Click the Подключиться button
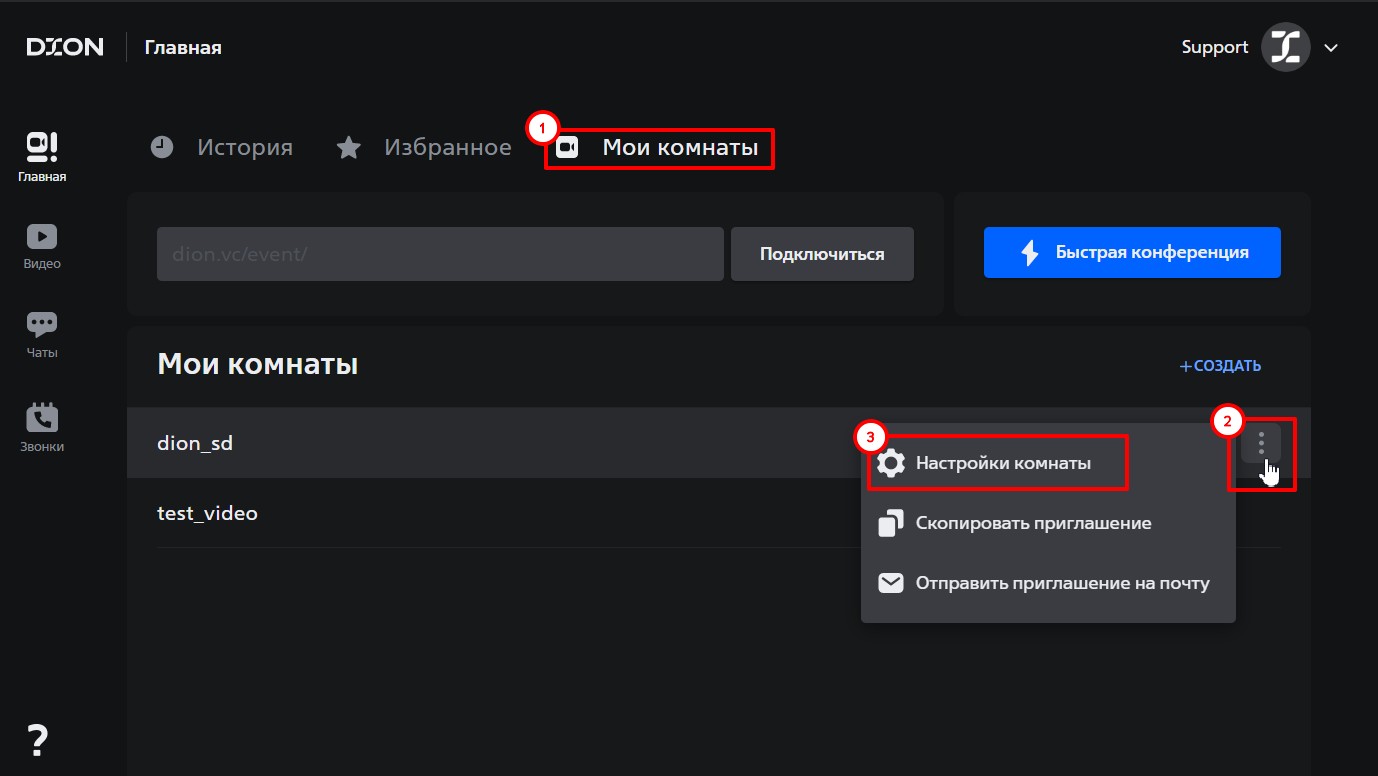The image size is (1378, 776). 822,254
